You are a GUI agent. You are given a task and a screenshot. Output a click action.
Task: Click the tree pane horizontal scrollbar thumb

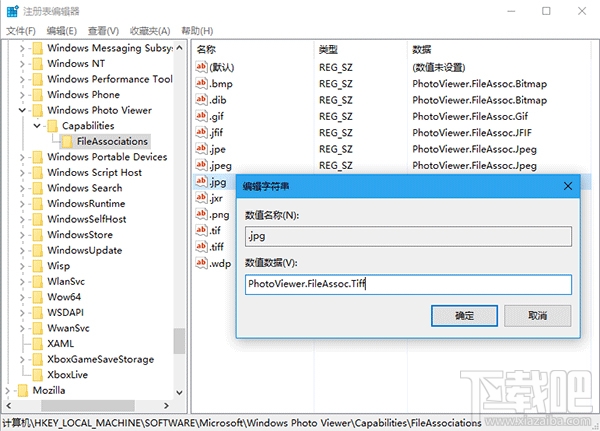[88, 405]
